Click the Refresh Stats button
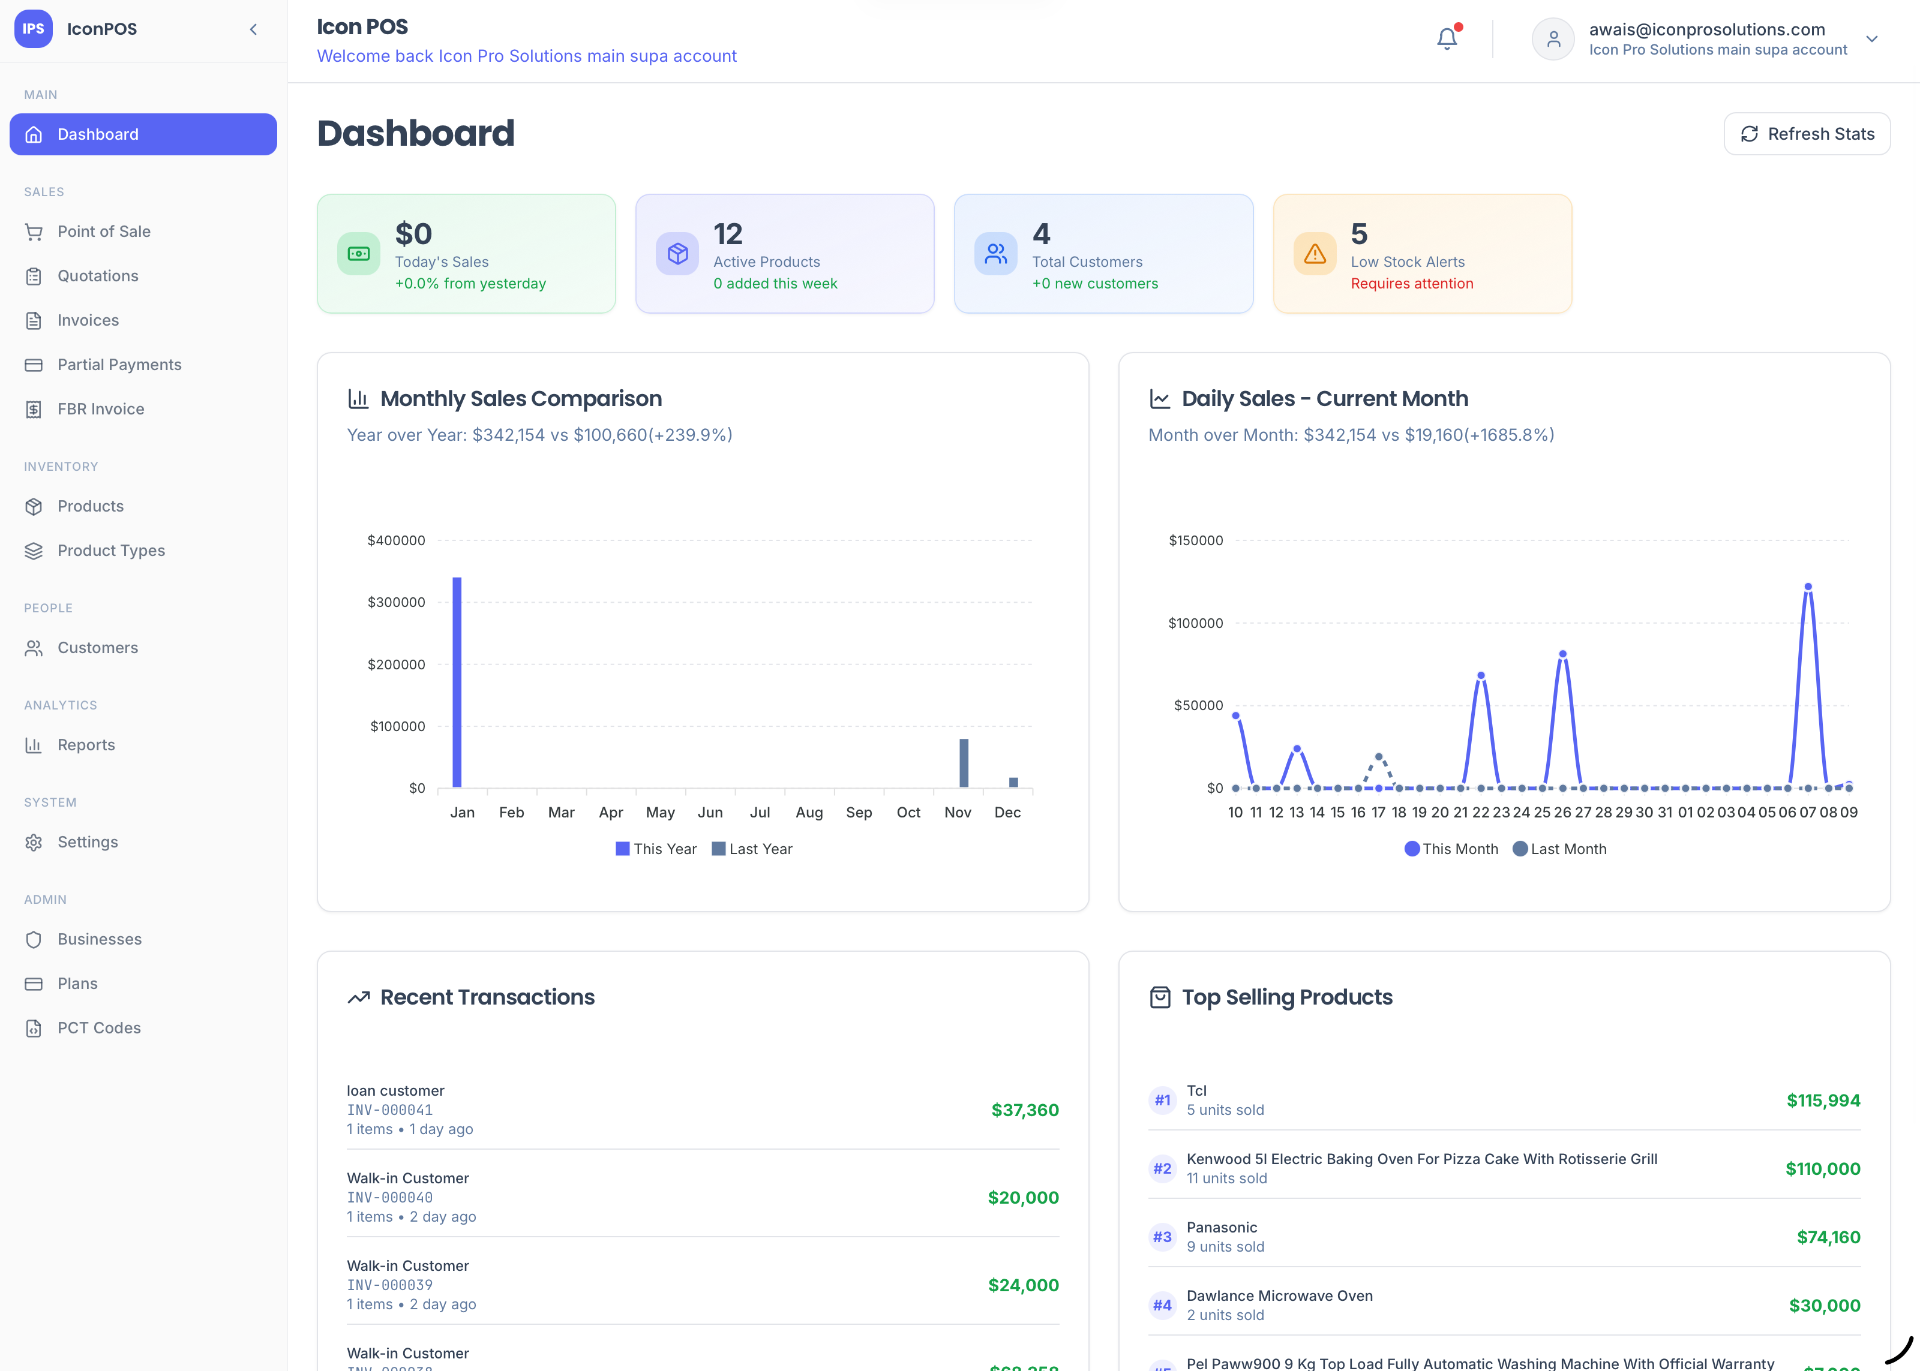This screenshot has height=1371, width=1920. [x=1807, y=134]
